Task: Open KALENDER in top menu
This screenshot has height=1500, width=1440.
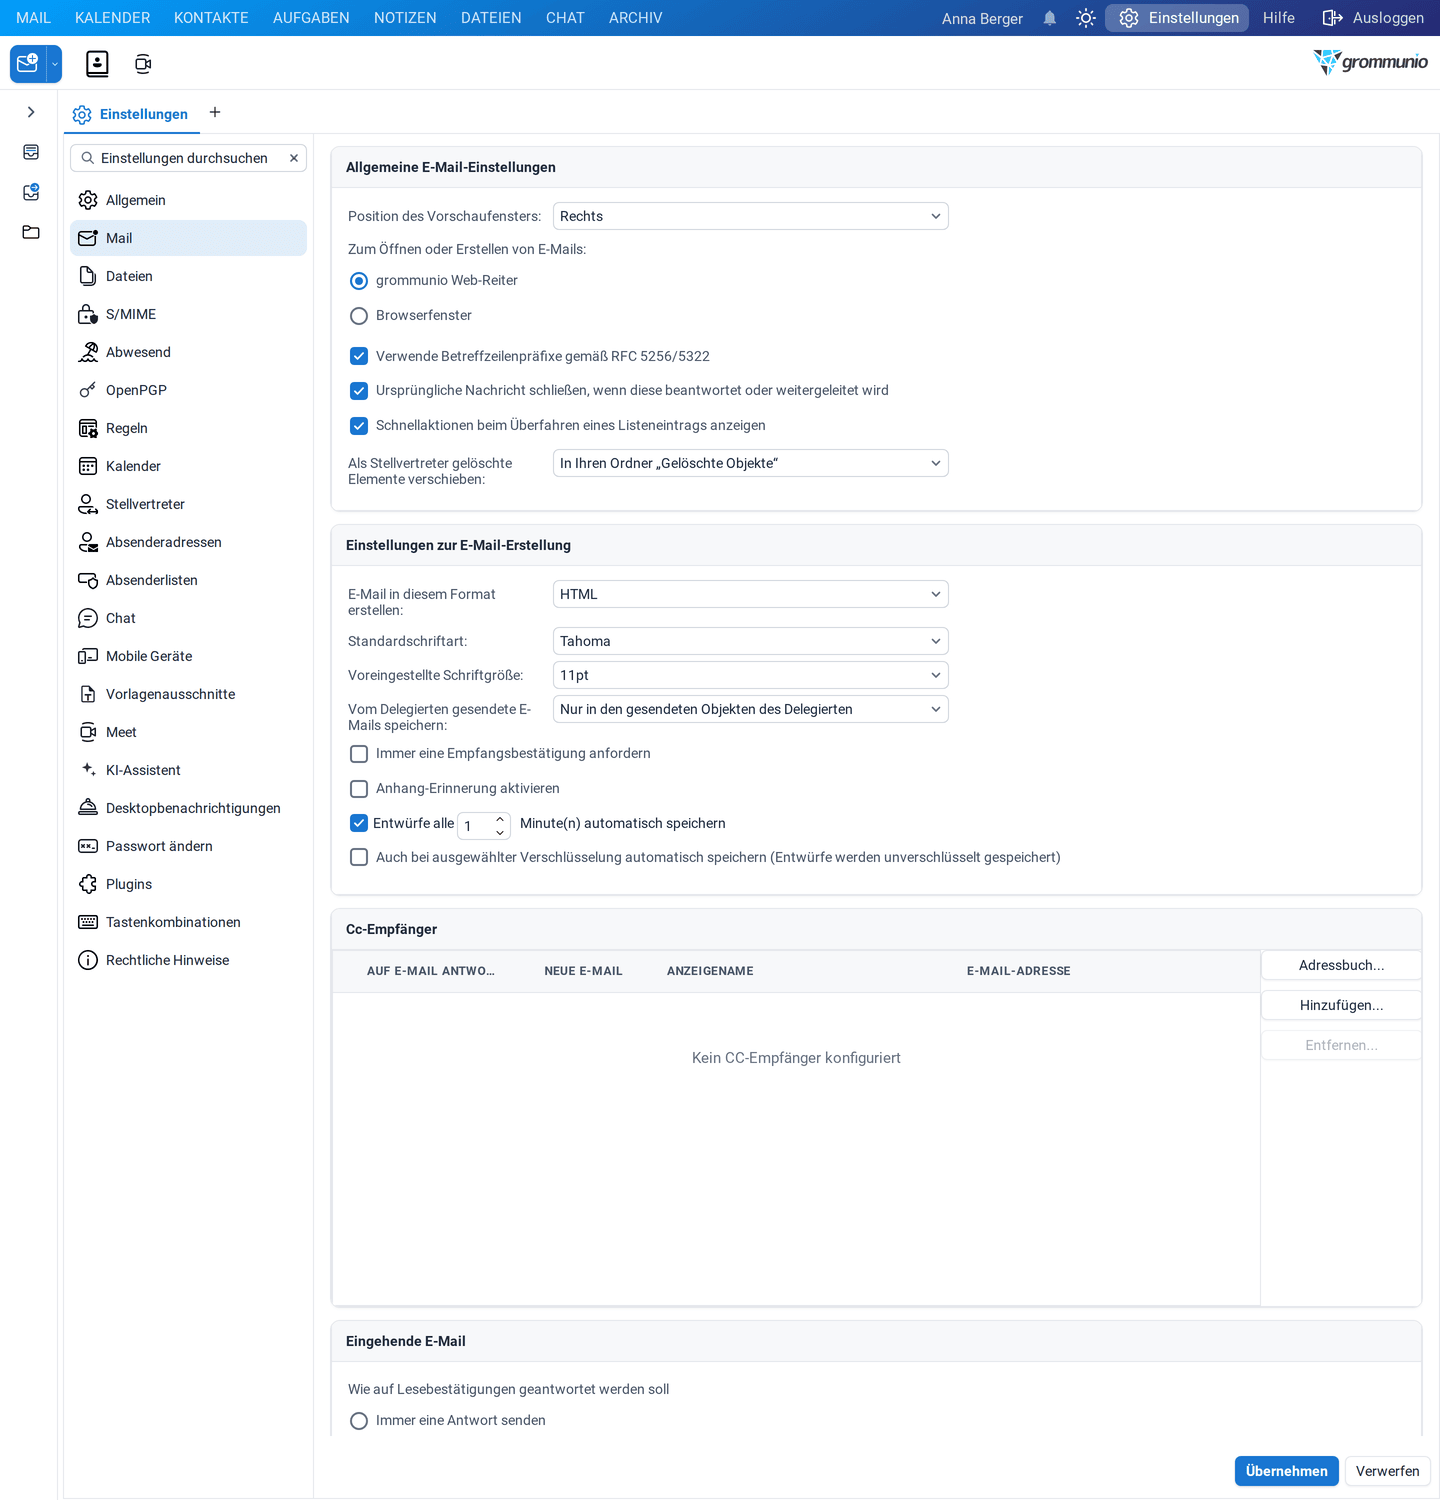Action: pos(113,18)
